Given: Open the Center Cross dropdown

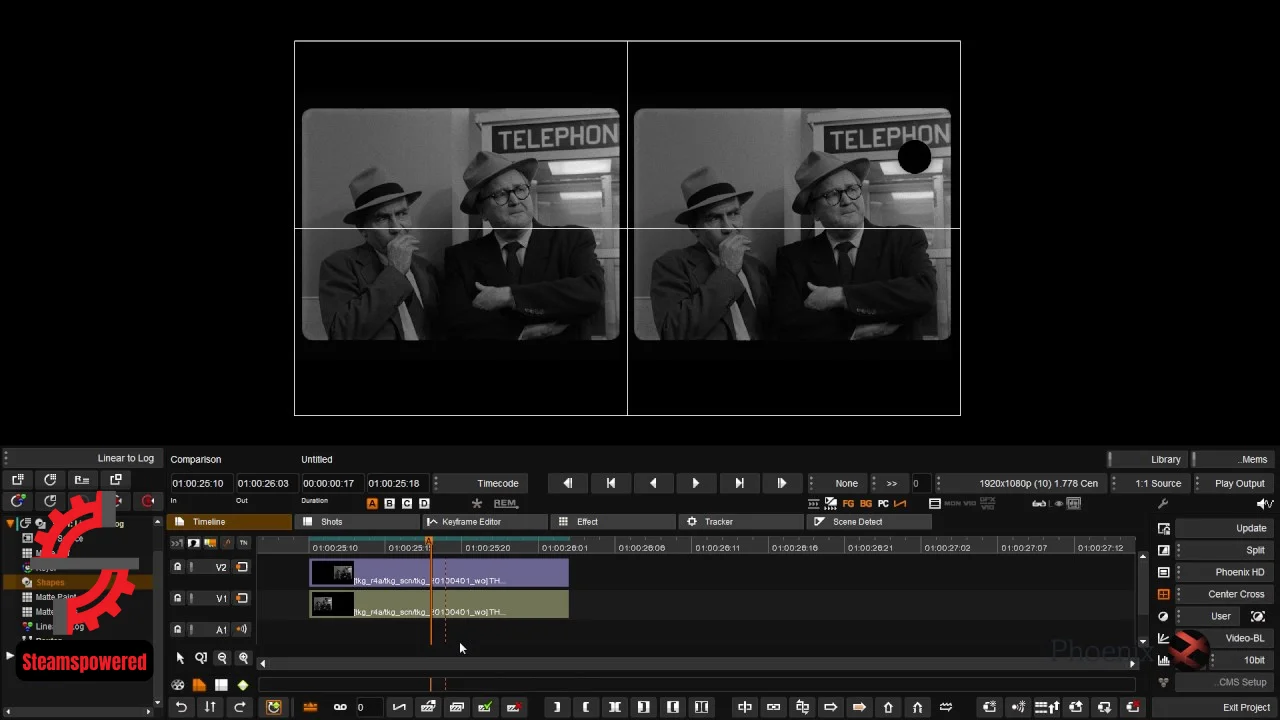Looking at the screenshot, I should tap(1226, 594).
